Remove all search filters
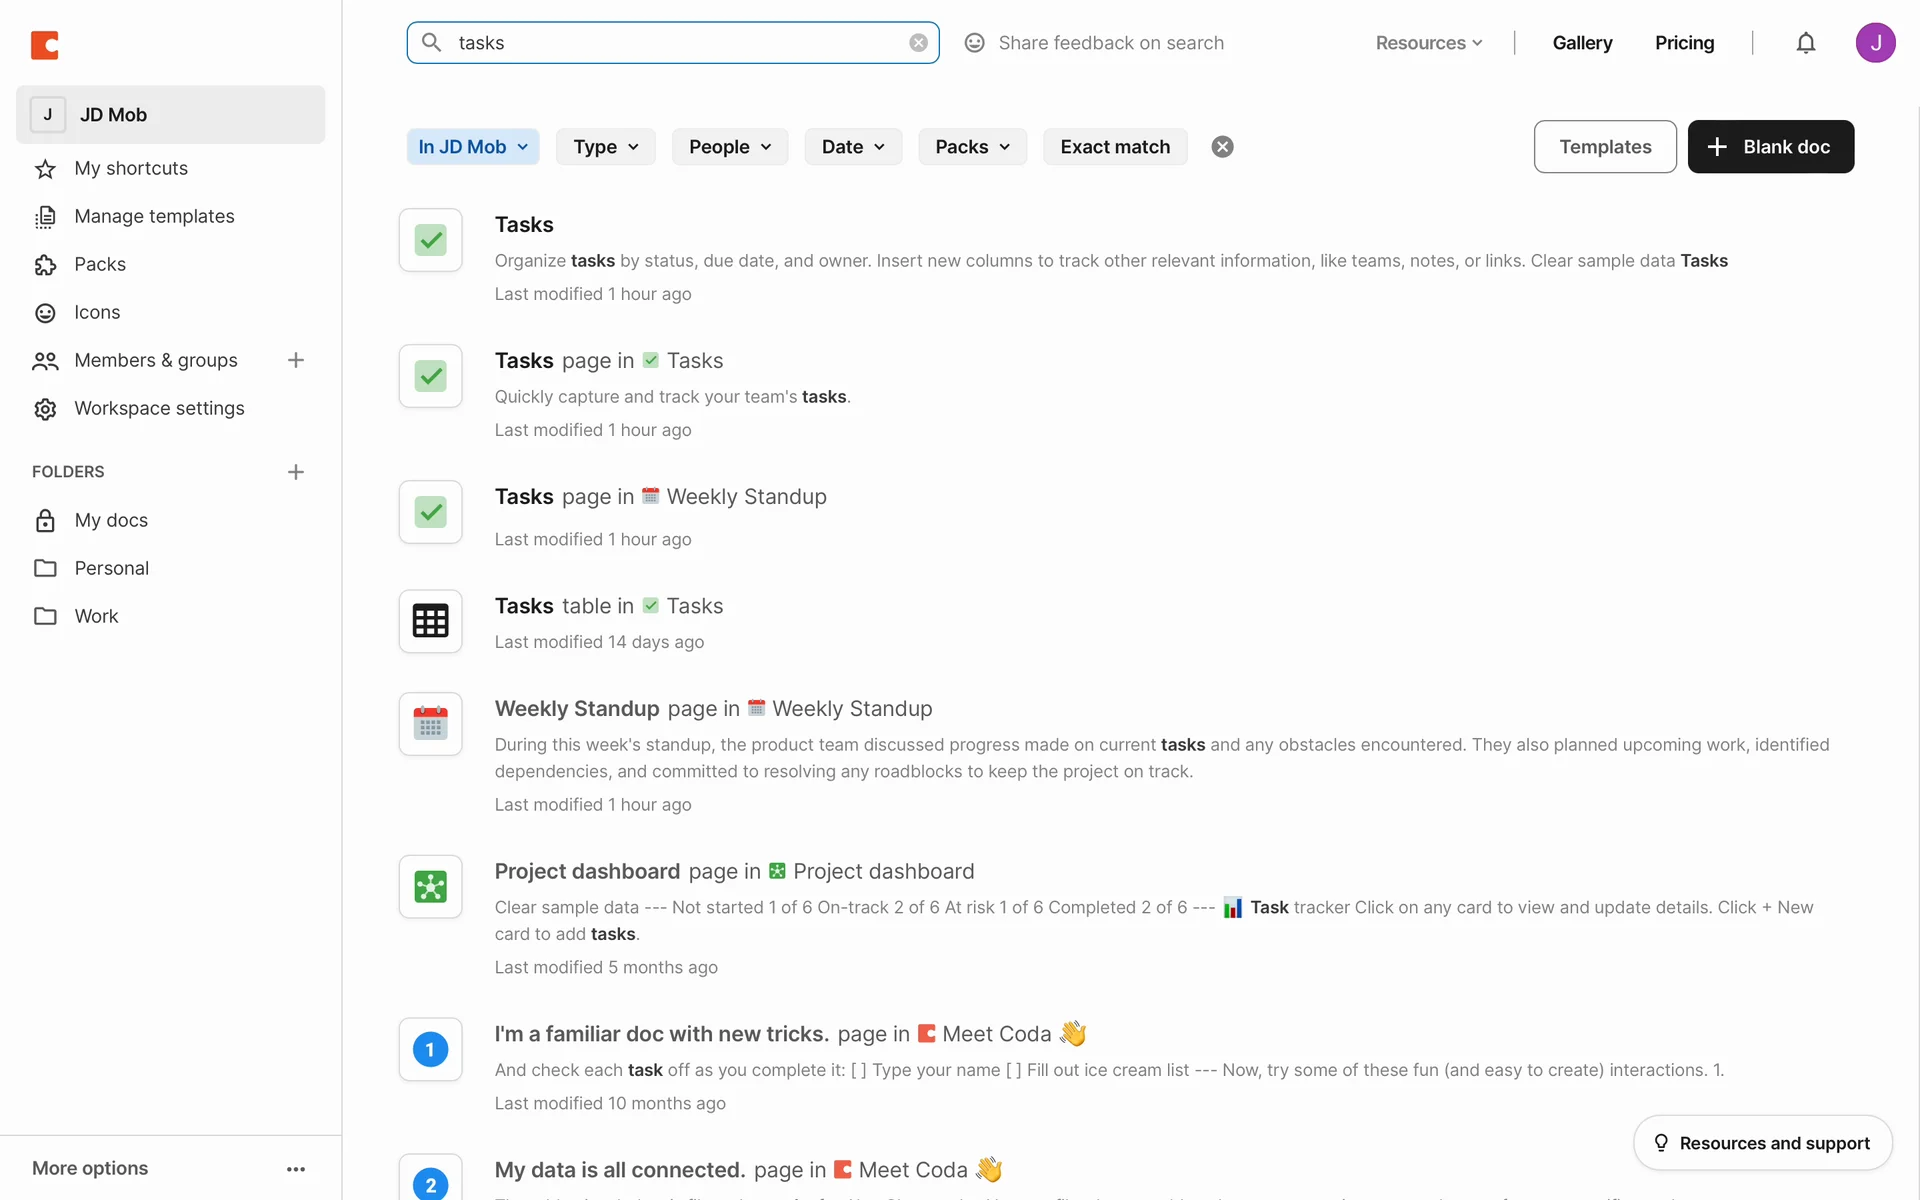The height and width of the screenshot is (1200, 1920). pyautogui.click(x=1222, y=147)
